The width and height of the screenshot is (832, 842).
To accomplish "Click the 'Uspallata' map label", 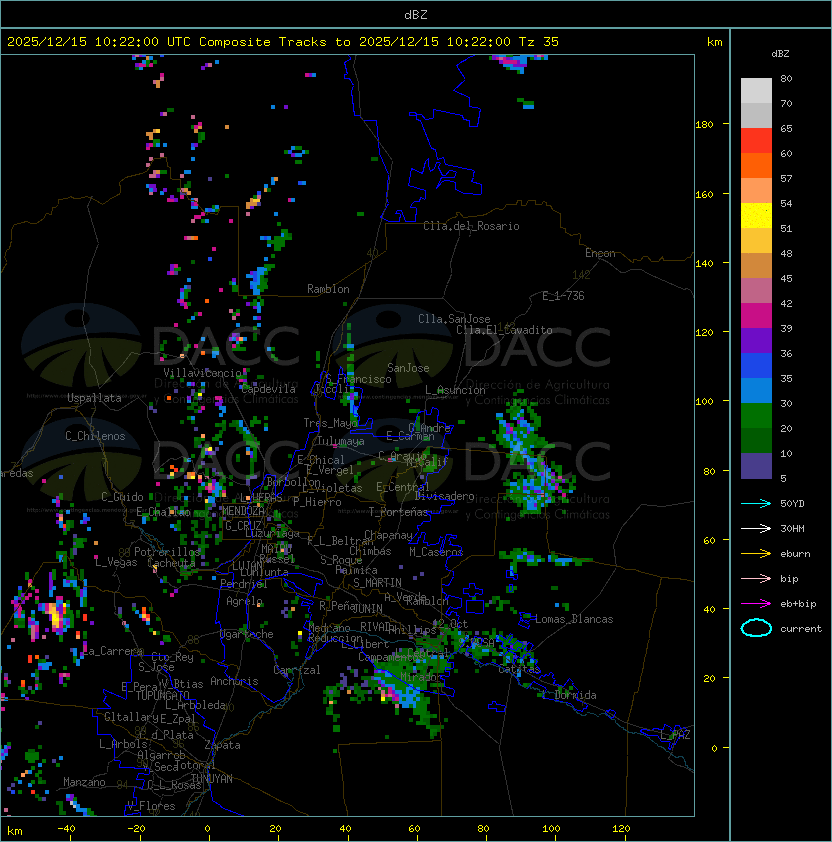I will point(94,398).
